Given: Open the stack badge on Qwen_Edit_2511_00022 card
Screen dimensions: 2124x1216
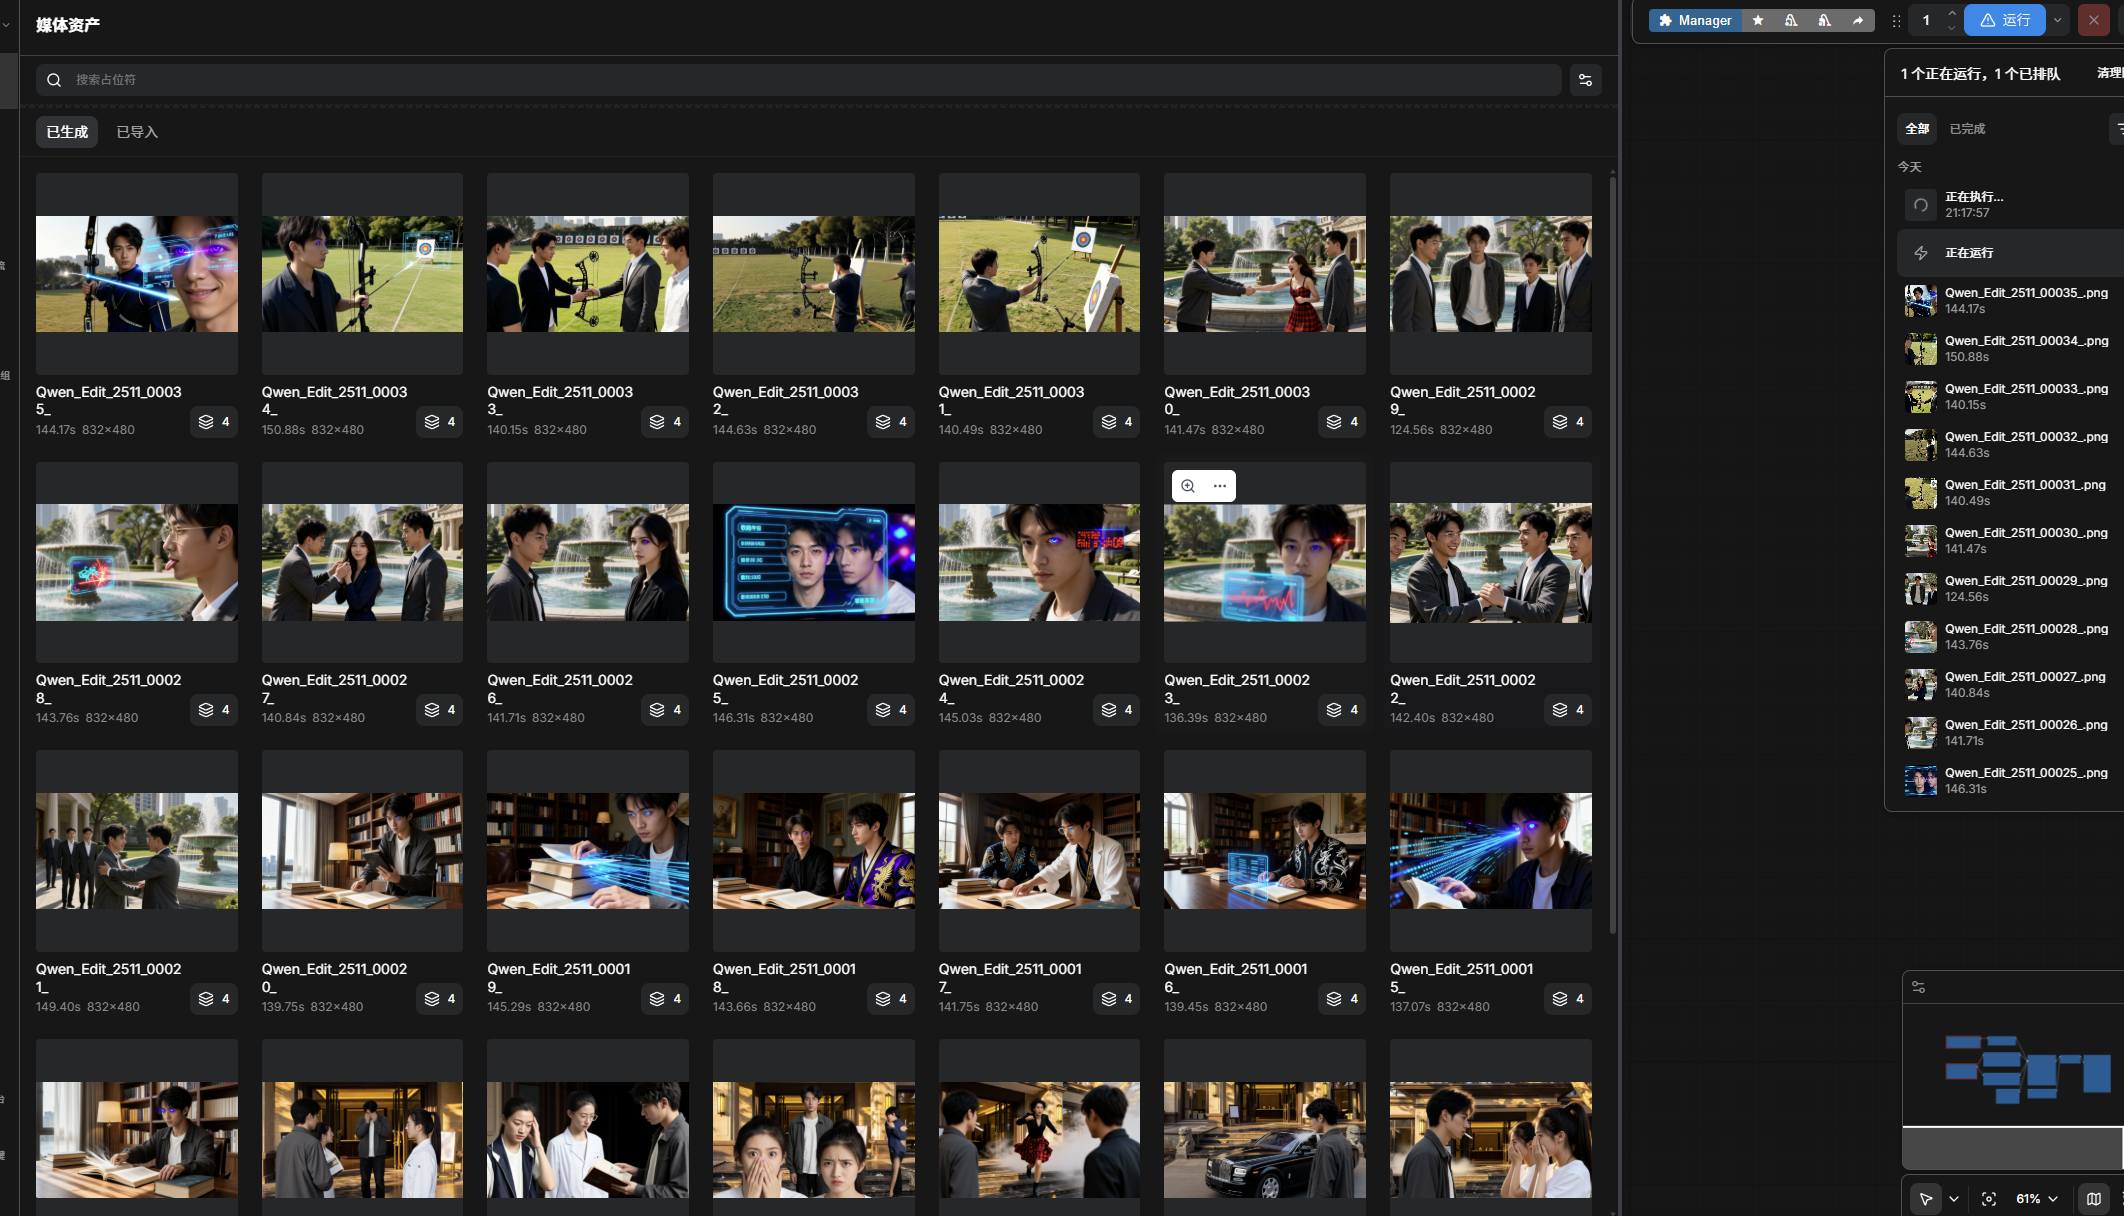Looking at the screenshot, I should tap(1568, 710).
